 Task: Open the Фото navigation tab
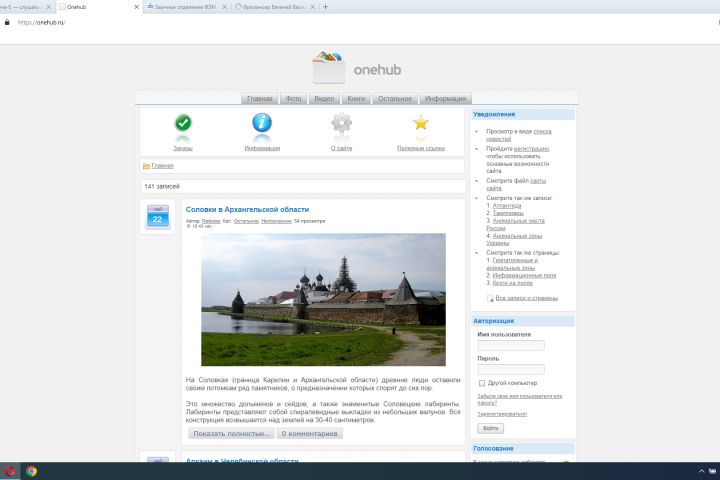(x=293, y=99)
